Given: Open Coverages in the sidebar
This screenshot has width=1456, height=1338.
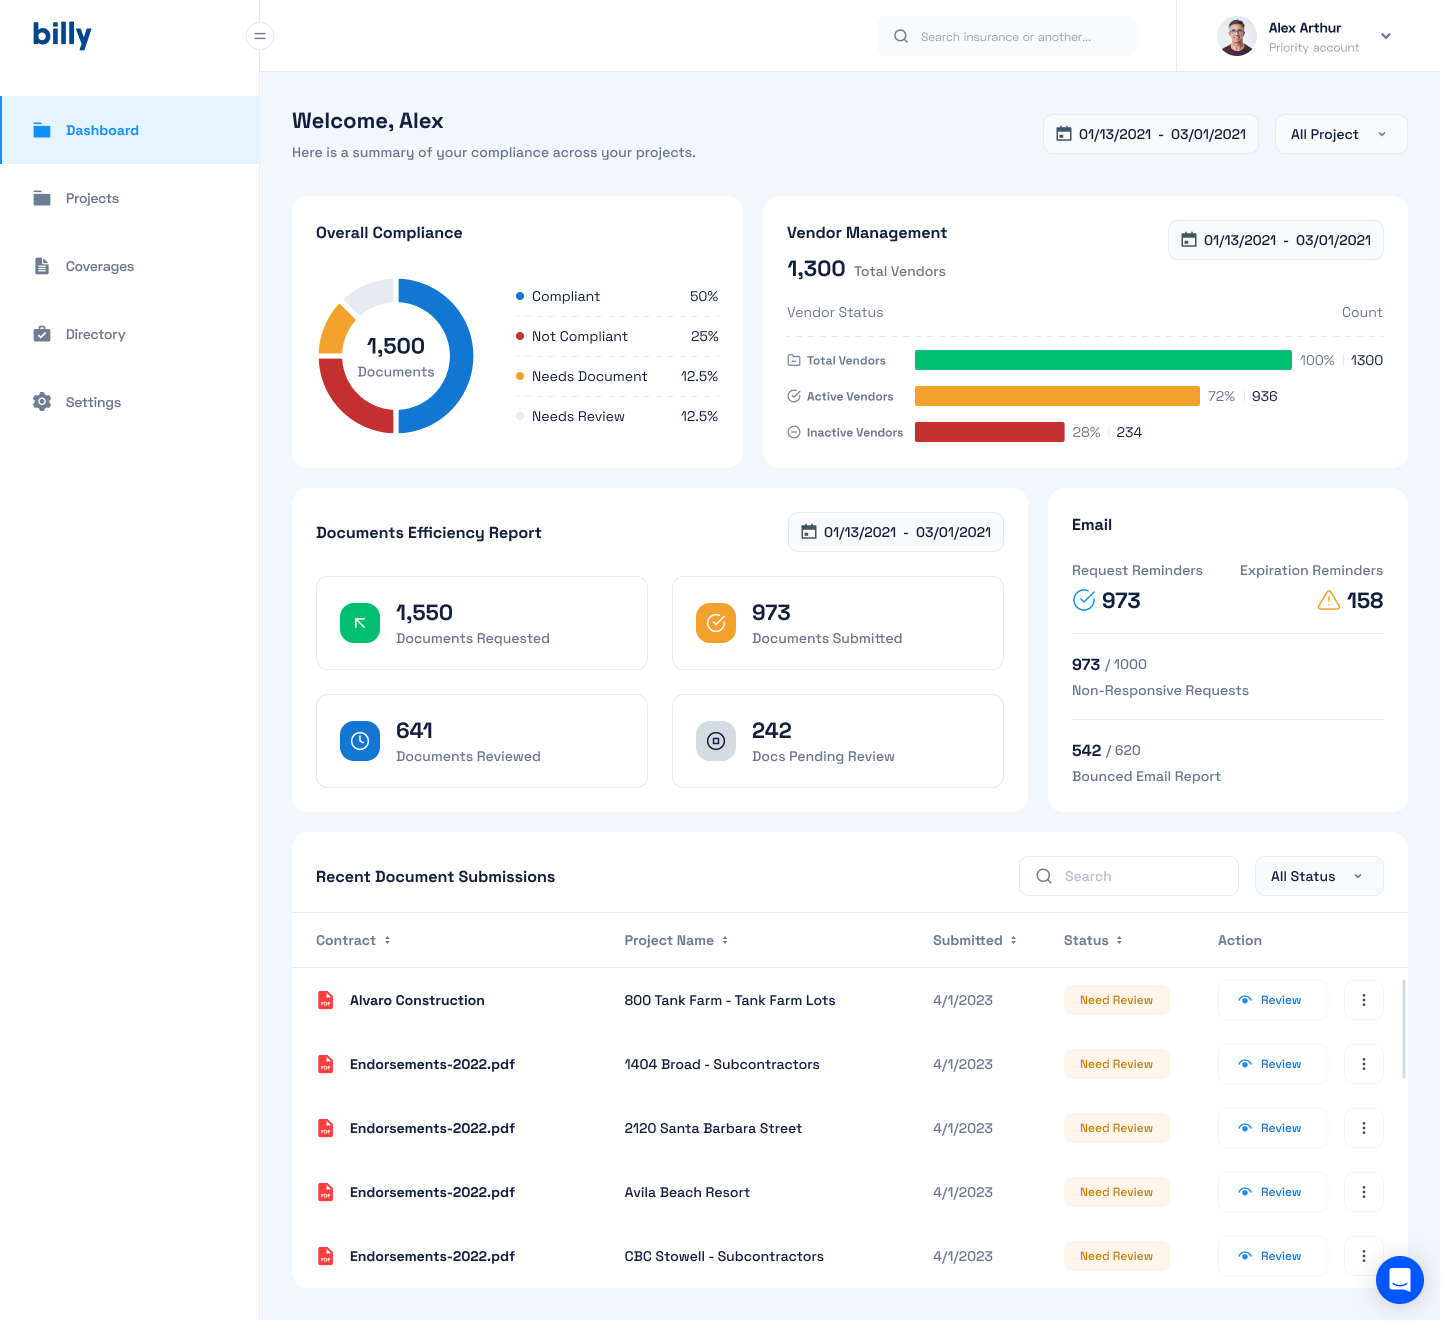Looking at the screenshot, I should click(x=130, y=266).
